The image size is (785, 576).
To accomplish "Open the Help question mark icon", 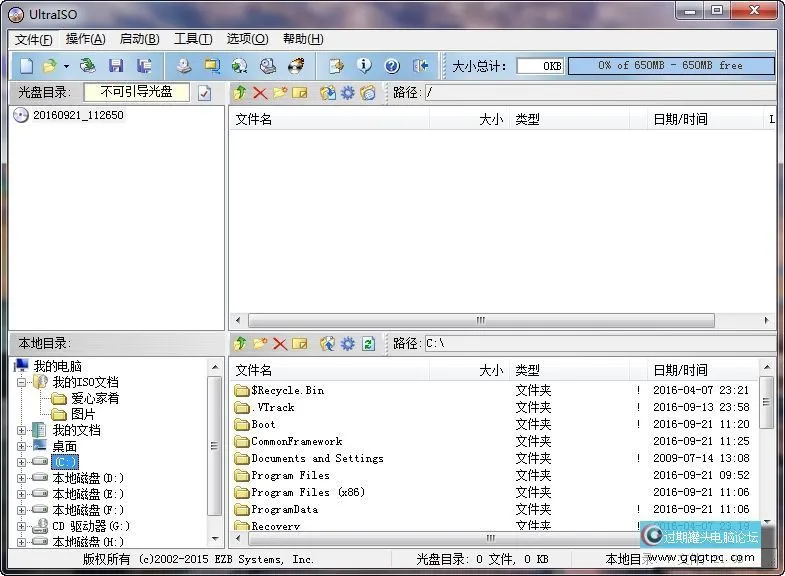I will point(392,66).
